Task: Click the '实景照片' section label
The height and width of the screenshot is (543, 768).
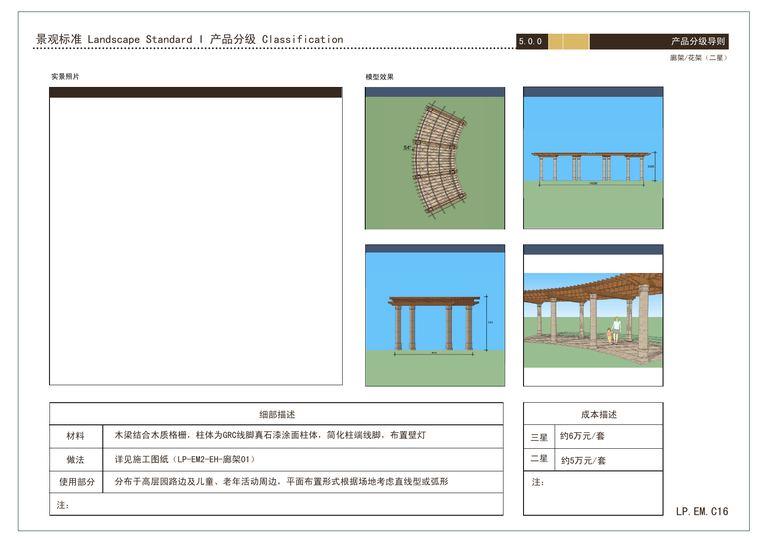Action: [x=65, y=76]
